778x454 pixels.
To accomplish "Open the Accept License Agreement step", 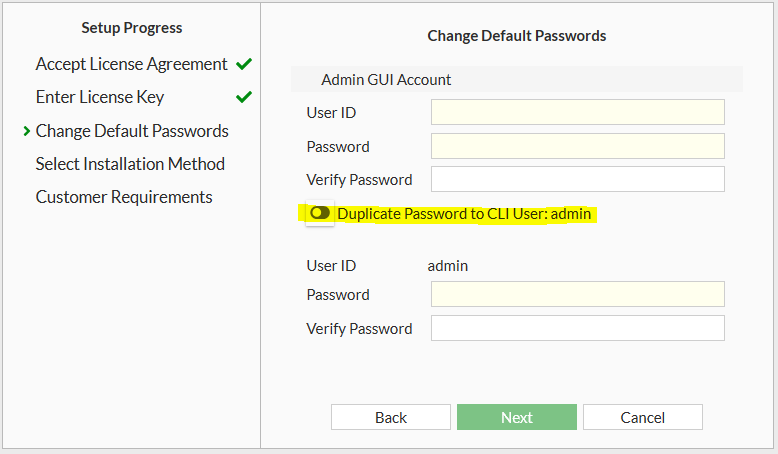I will (131, 64).
